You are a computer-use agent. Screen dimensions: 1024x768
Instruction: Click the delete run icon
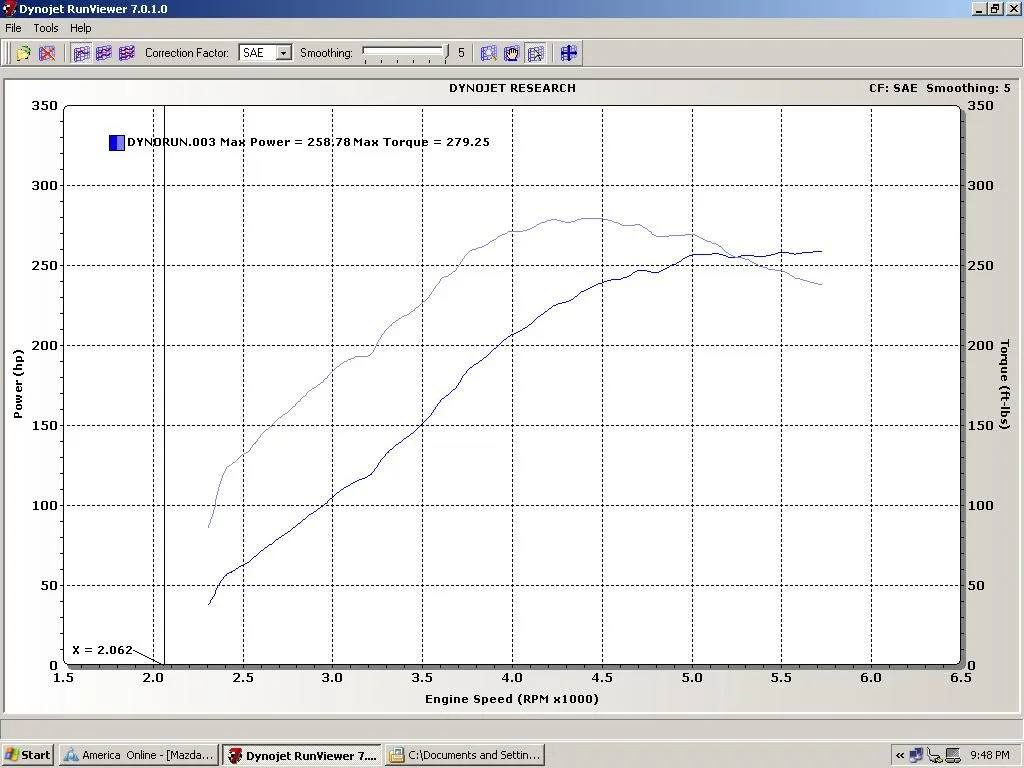coord(47,53)
